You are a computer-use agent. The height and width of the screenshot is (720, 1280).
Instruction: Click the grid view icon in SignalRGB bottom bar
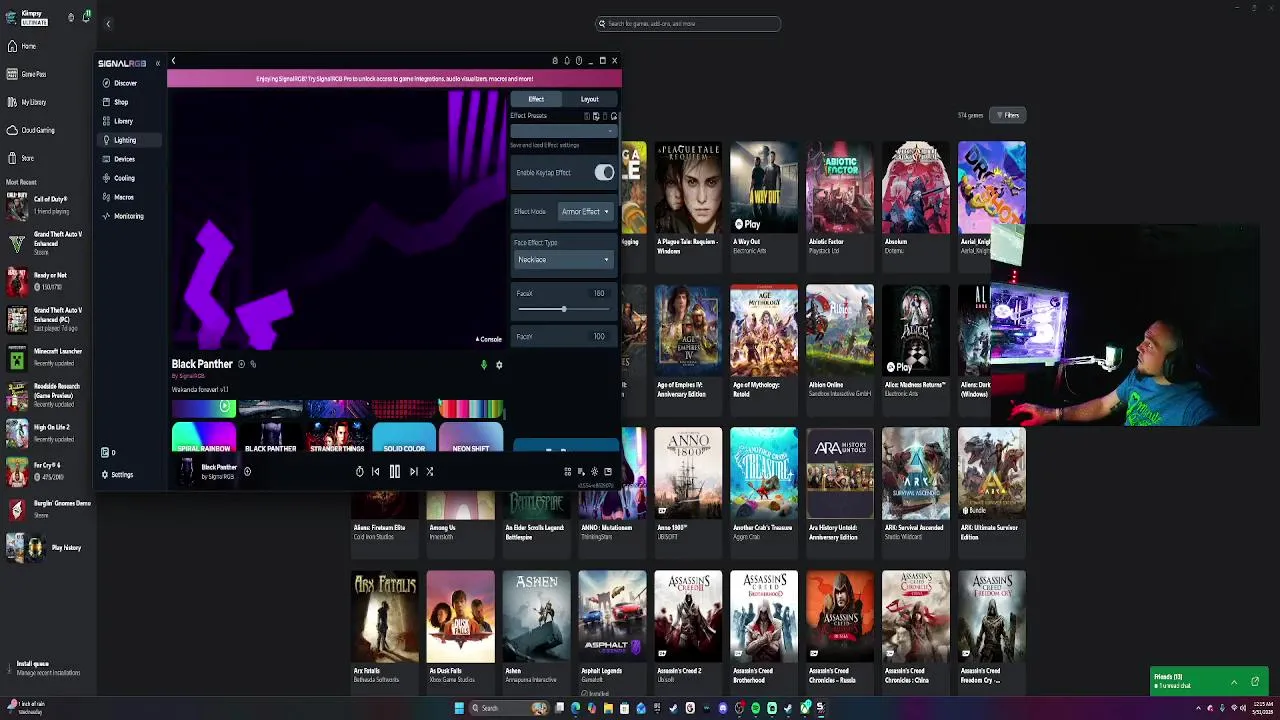tap(567, 472)
